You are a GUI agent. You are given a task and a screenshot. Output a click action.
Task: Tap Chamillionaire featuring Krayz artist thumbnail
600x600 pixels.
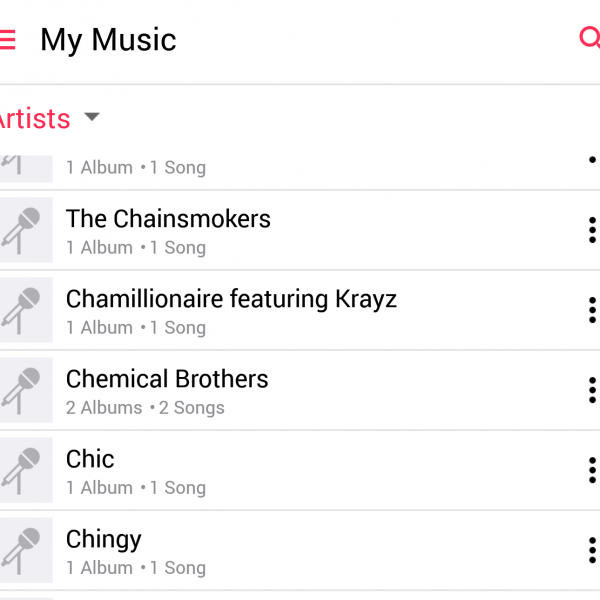click(25, 310)
